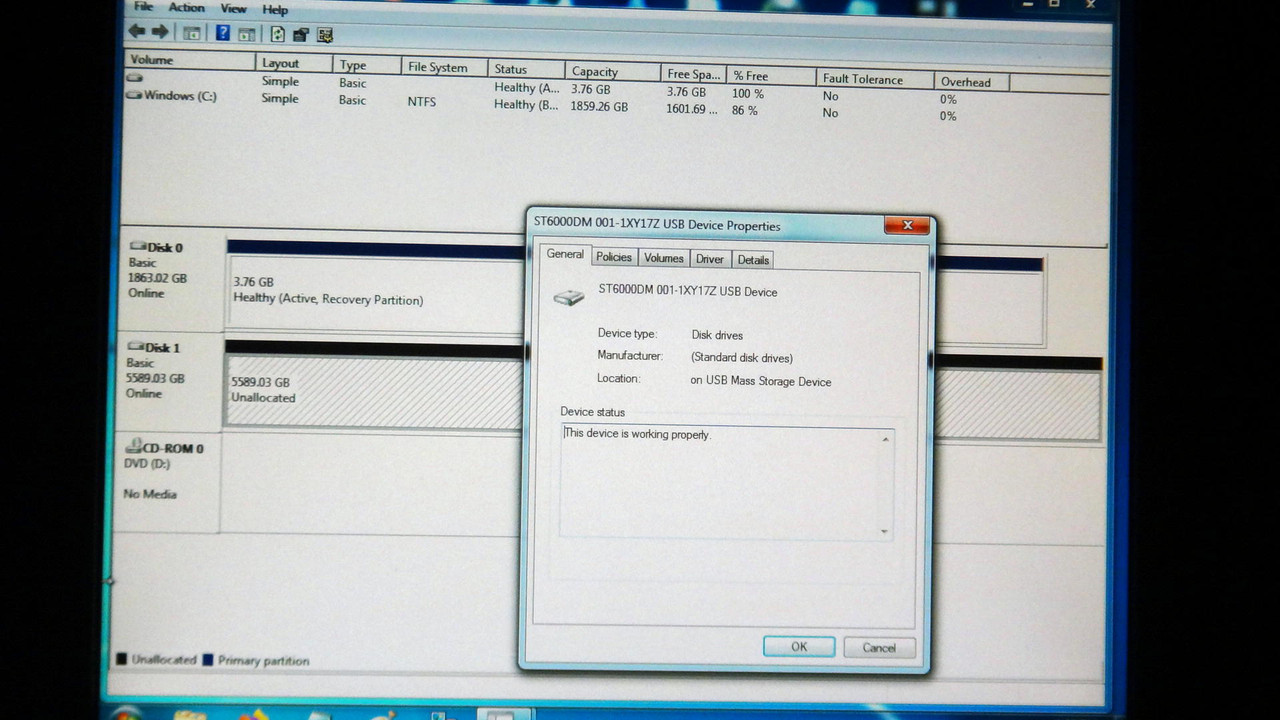Click the 'Healthy (A...' status cell
1280x720 pixels.
coord(526,88)
